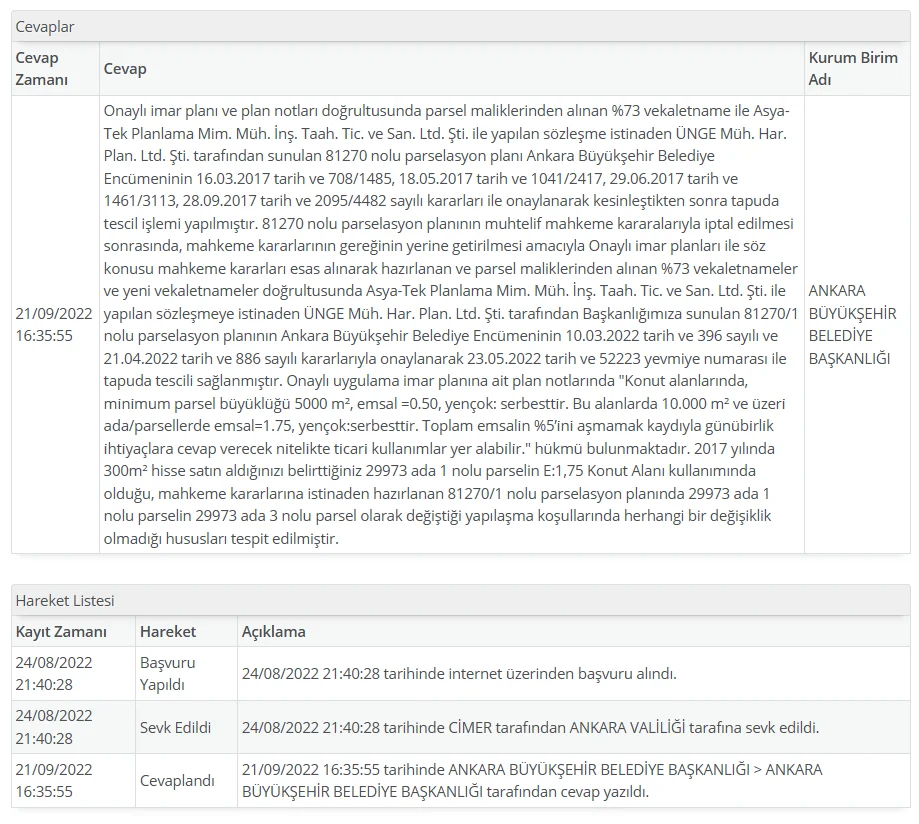This screenshot has width=919, height=824.
Task: Click the Başvuru Yapıldı action cell
Action: [168, 674]
